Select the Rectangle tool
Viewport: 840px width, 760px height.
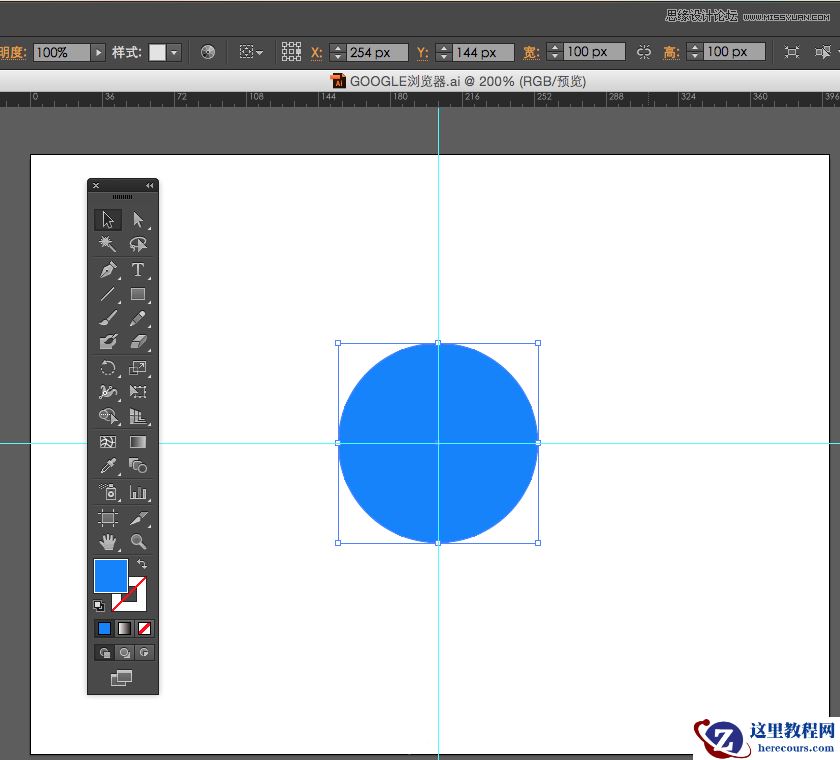click(x=137, y=294)
